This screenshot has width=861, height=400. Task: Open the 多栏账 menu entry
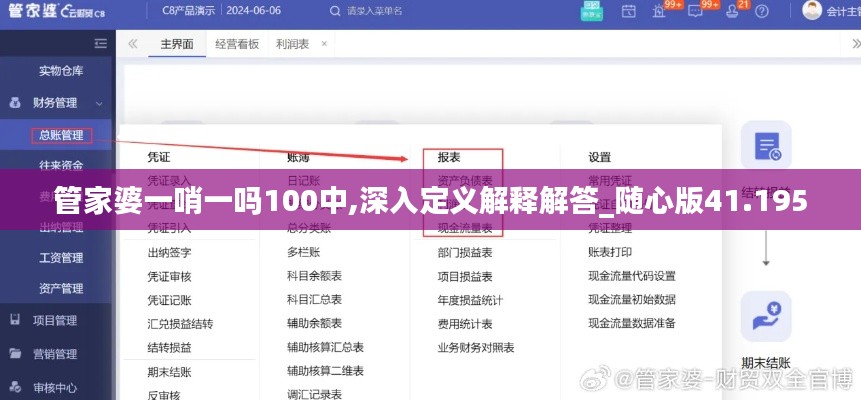point(303,252)
